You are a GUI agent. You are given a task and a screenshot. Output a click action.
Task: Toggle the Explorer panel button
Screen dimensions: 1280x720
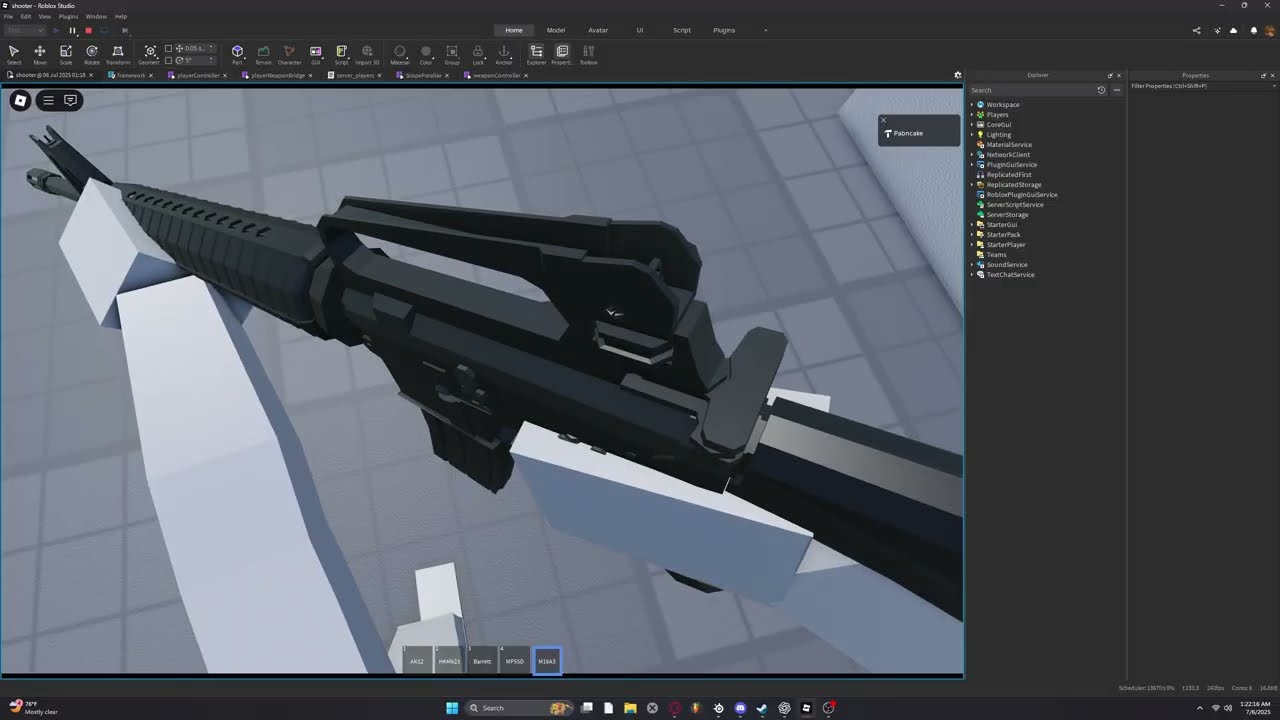coord(537,54)
